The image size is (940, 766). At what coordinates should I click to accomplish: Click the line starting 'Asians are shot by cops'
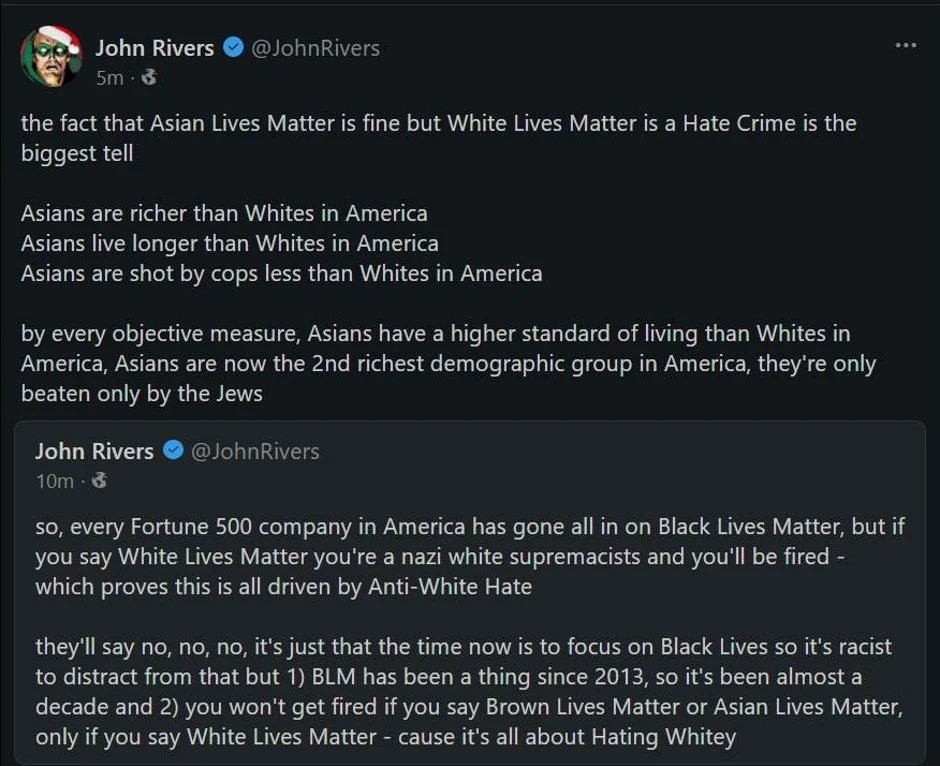pos(282,273)
